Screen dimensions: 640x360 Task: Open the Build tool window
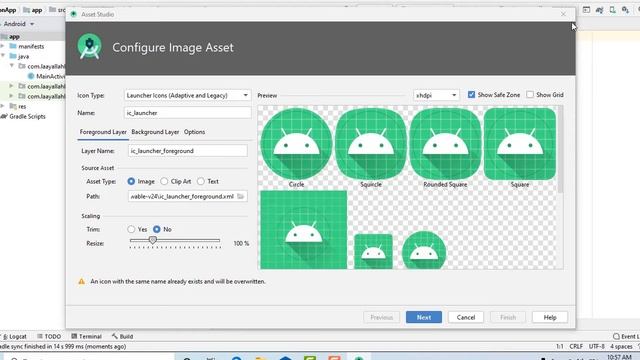122,336
